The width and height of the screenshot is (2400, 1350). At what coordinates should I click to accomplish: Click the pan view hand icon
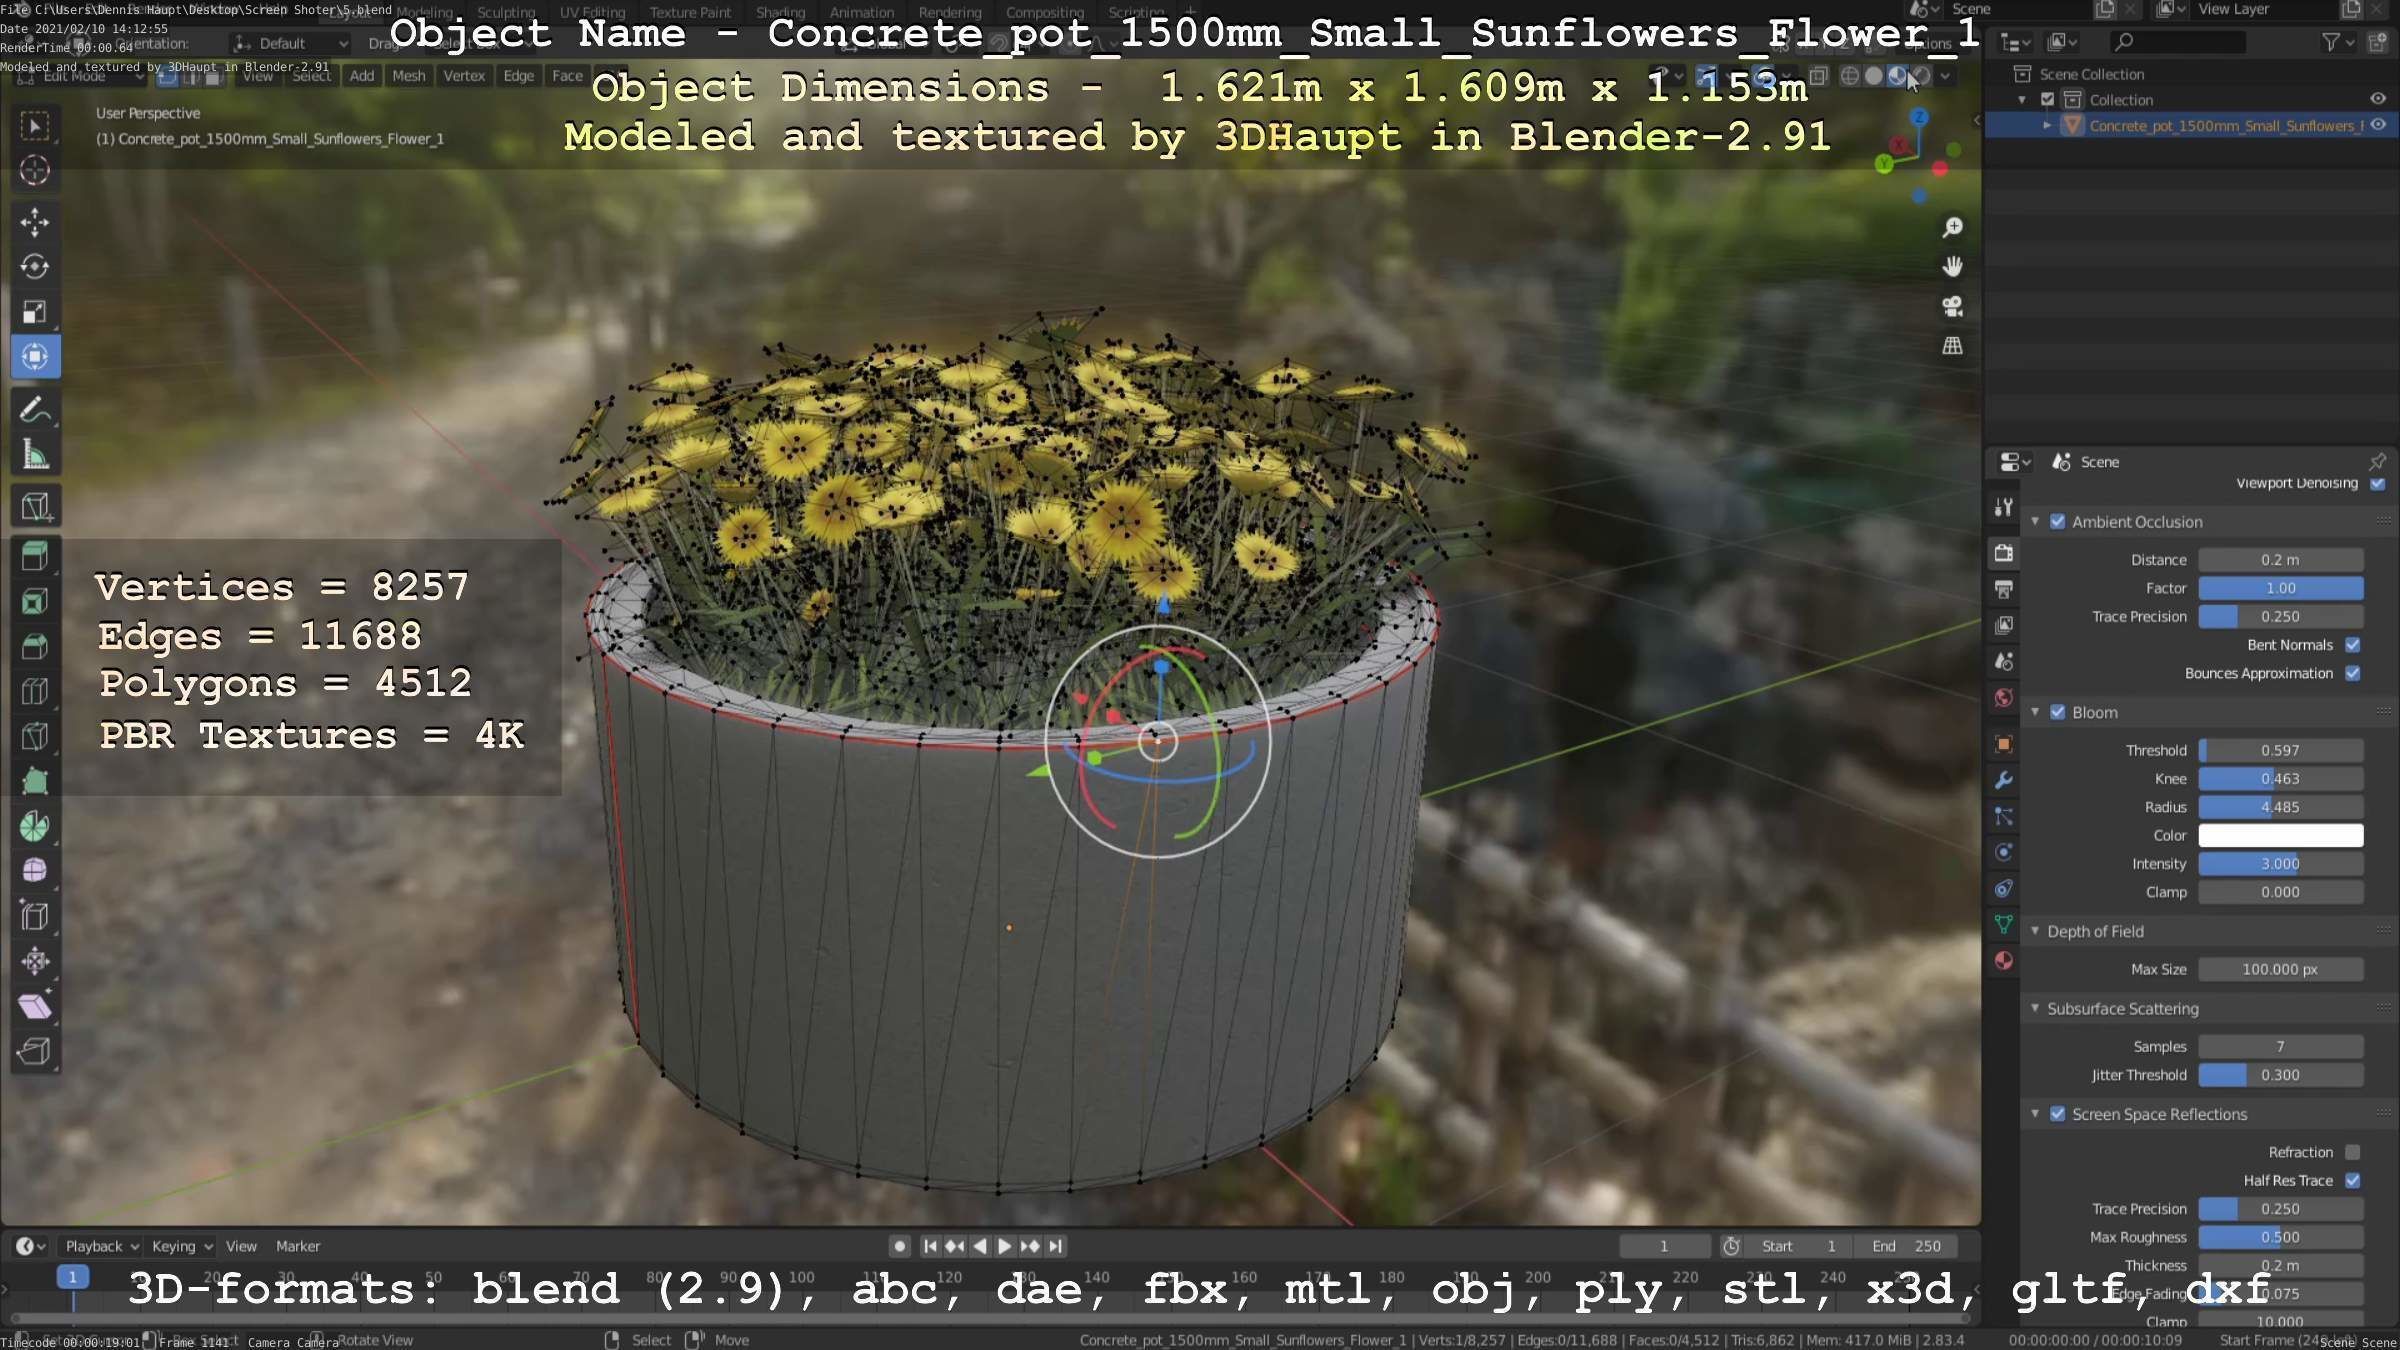(x=1952, y=267)
